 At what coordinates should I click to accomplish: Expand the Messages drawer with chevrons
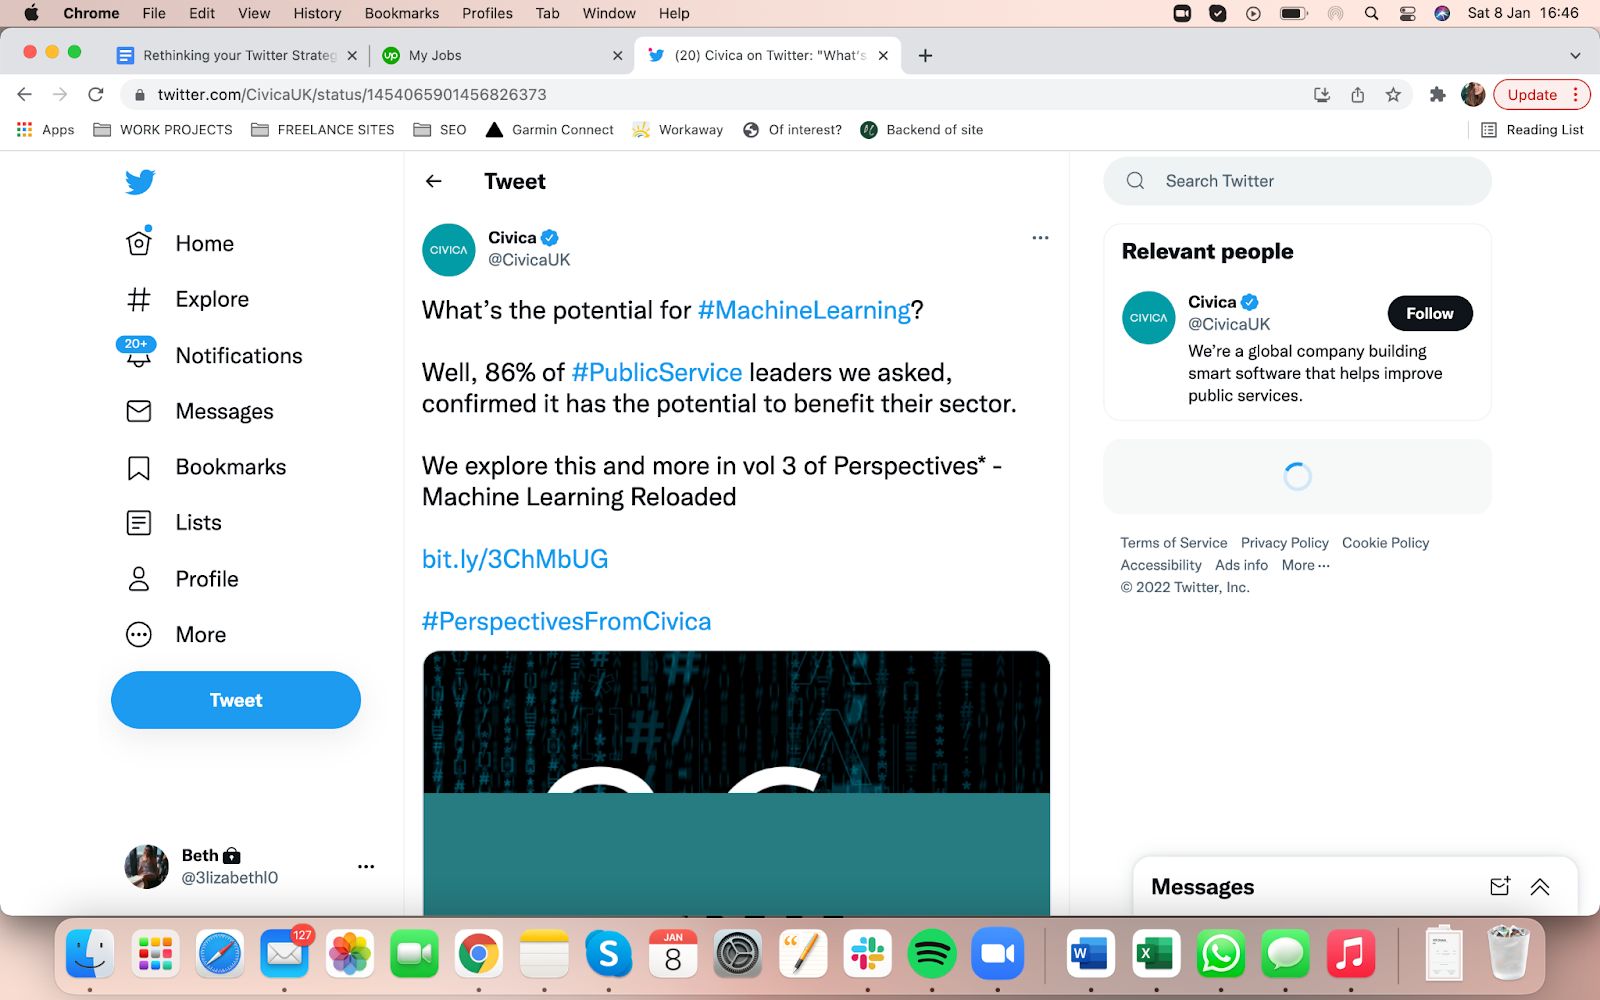pos(1540,886)
